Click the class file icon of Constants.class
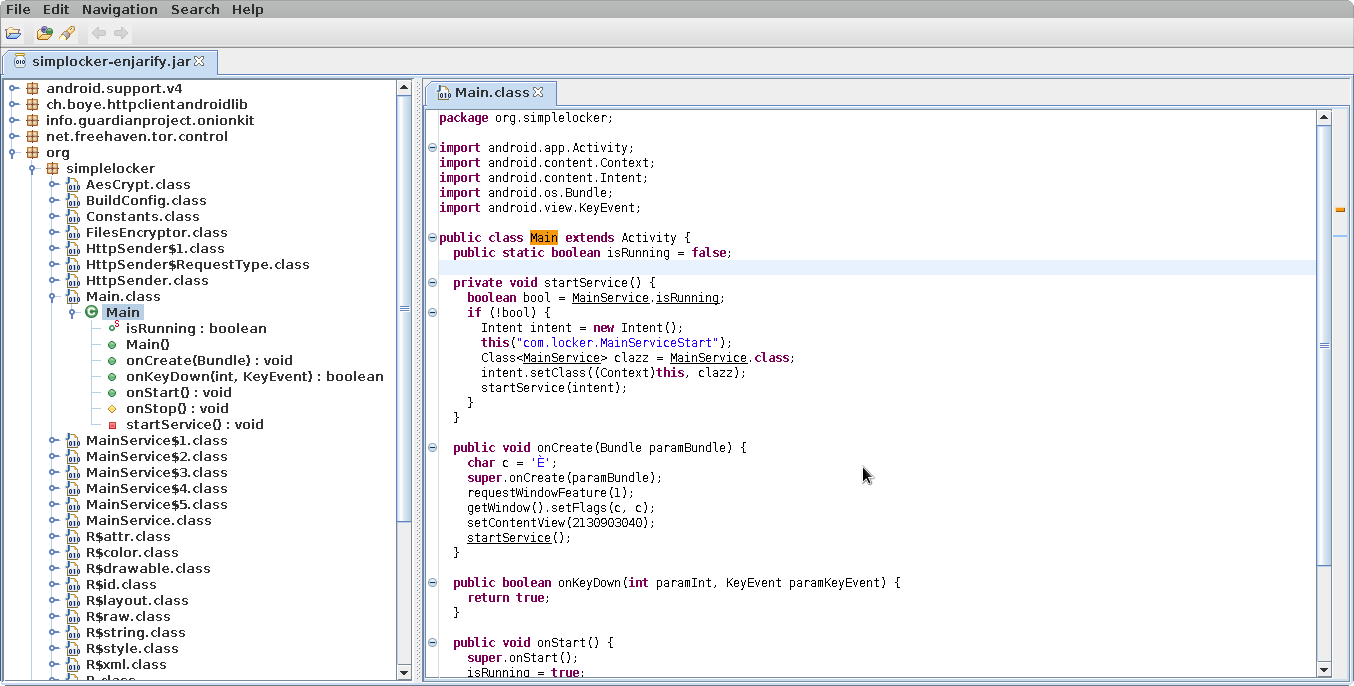 (x=73, y=216)
